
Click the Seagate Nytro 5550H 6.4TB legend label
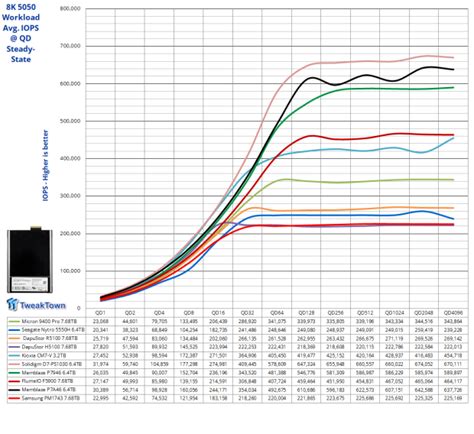coord(53,330)
